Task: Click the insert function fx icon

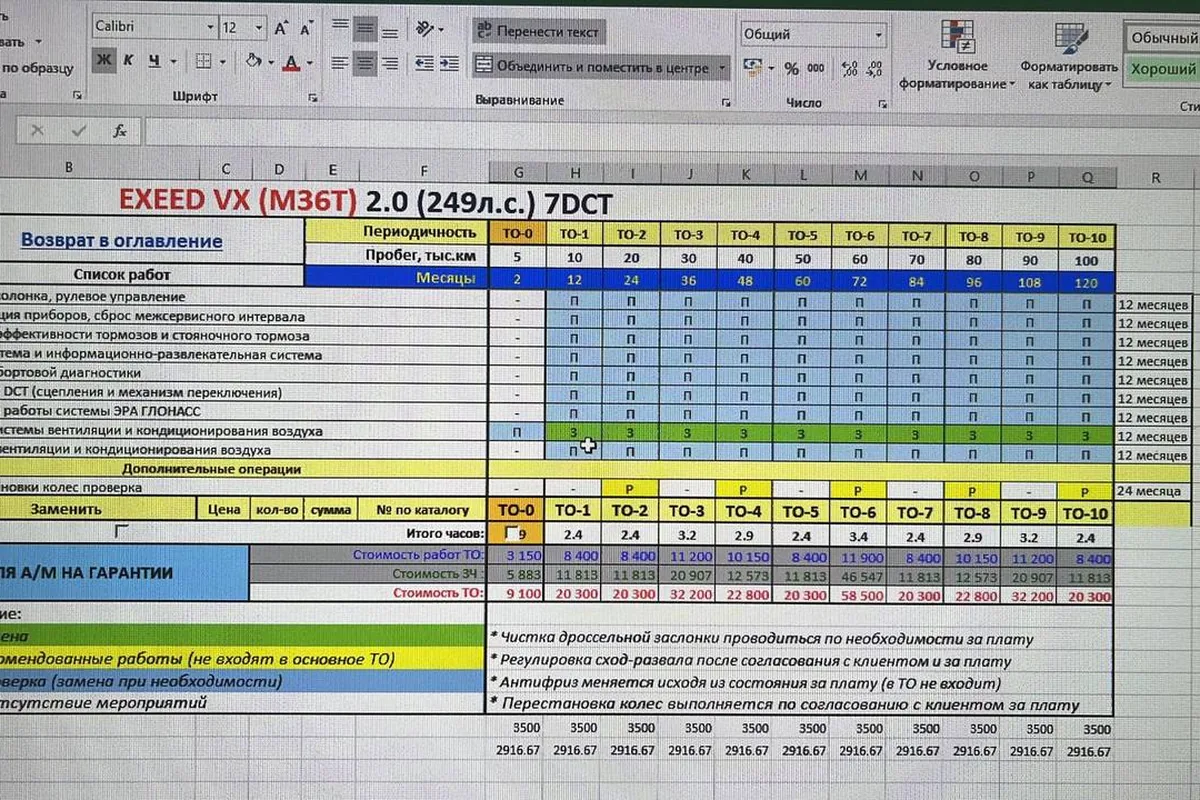Action: pos(119,131)
